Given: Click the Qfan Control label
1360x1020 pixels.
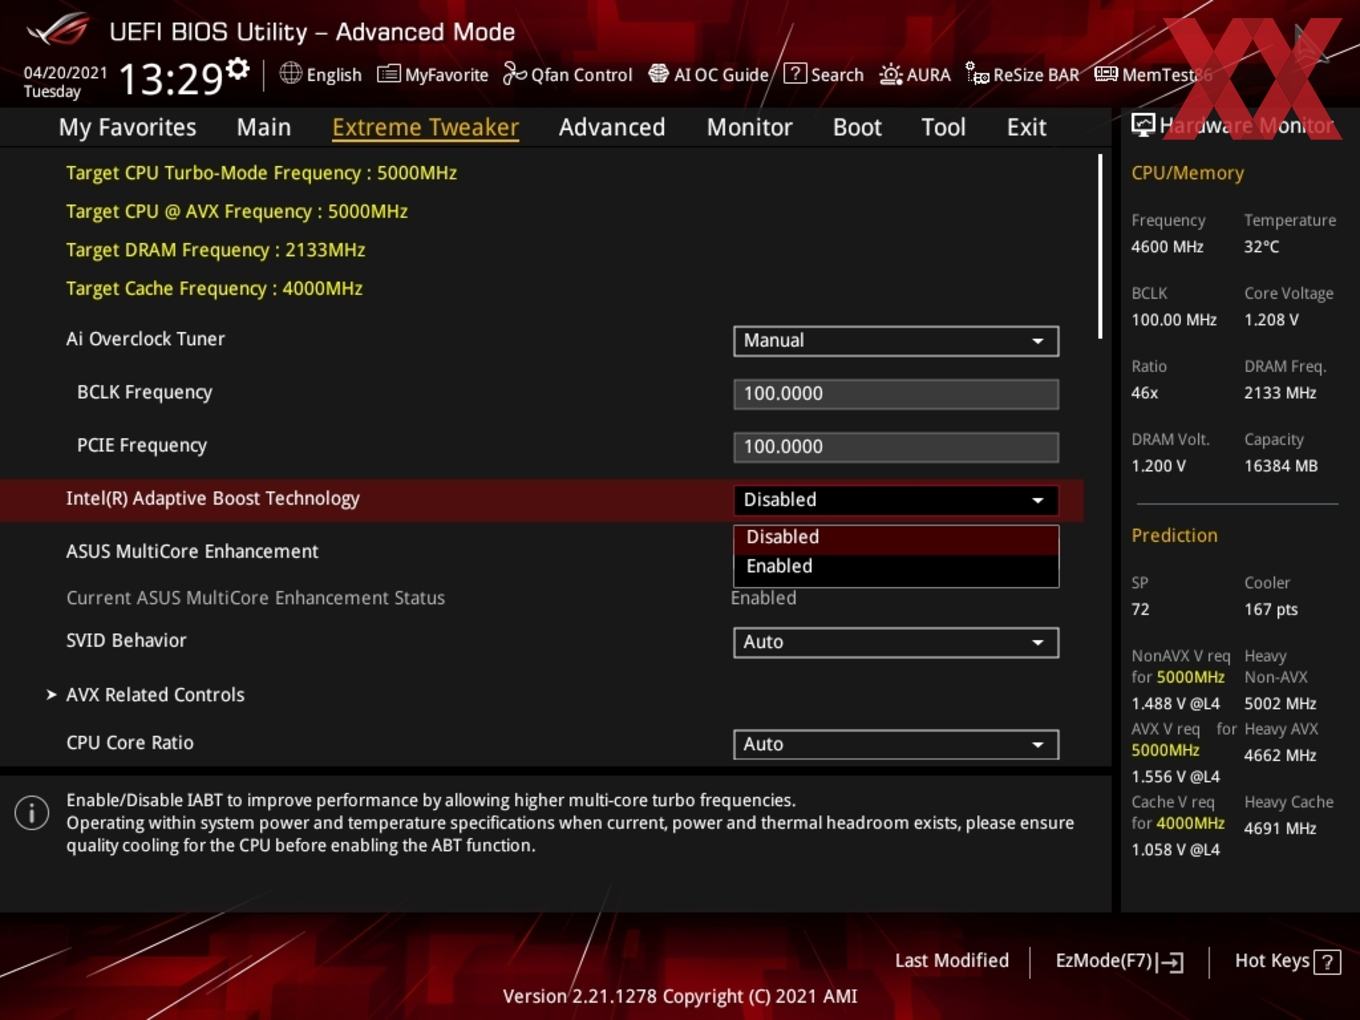Looking at the screenshot, I should (582, 75).
